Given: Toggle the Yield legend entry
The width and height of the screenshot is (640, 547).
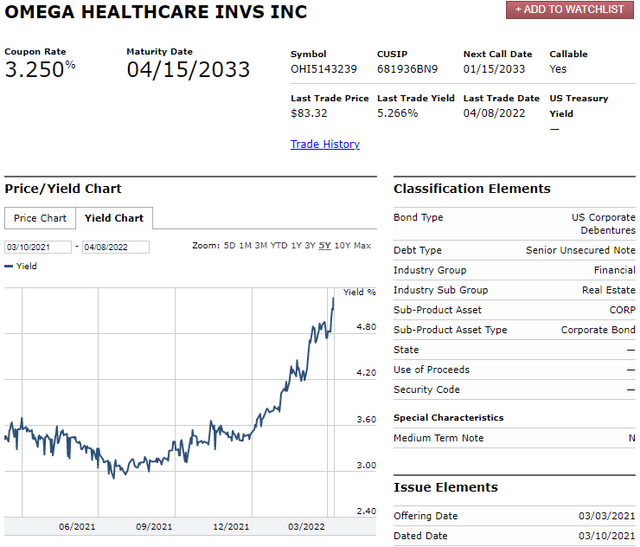Looking at the screenshot, I should (21, 266).
